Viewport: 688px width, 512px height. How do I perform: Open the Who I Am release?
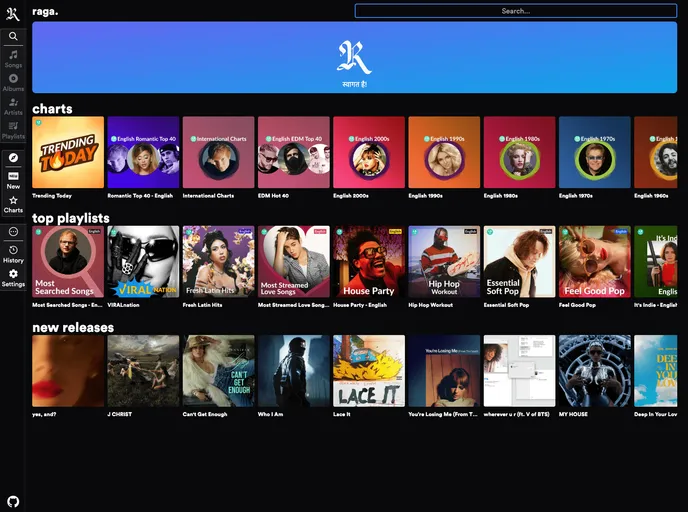(x=294, y=371)
